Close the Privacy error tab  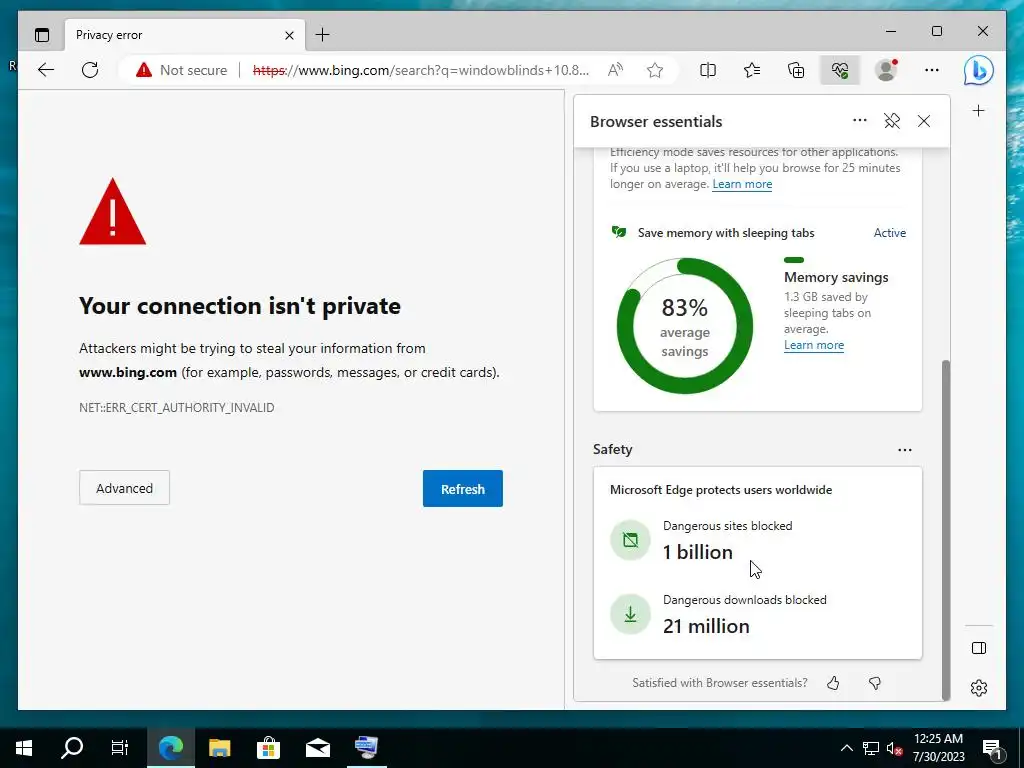[x=289, y=35]
